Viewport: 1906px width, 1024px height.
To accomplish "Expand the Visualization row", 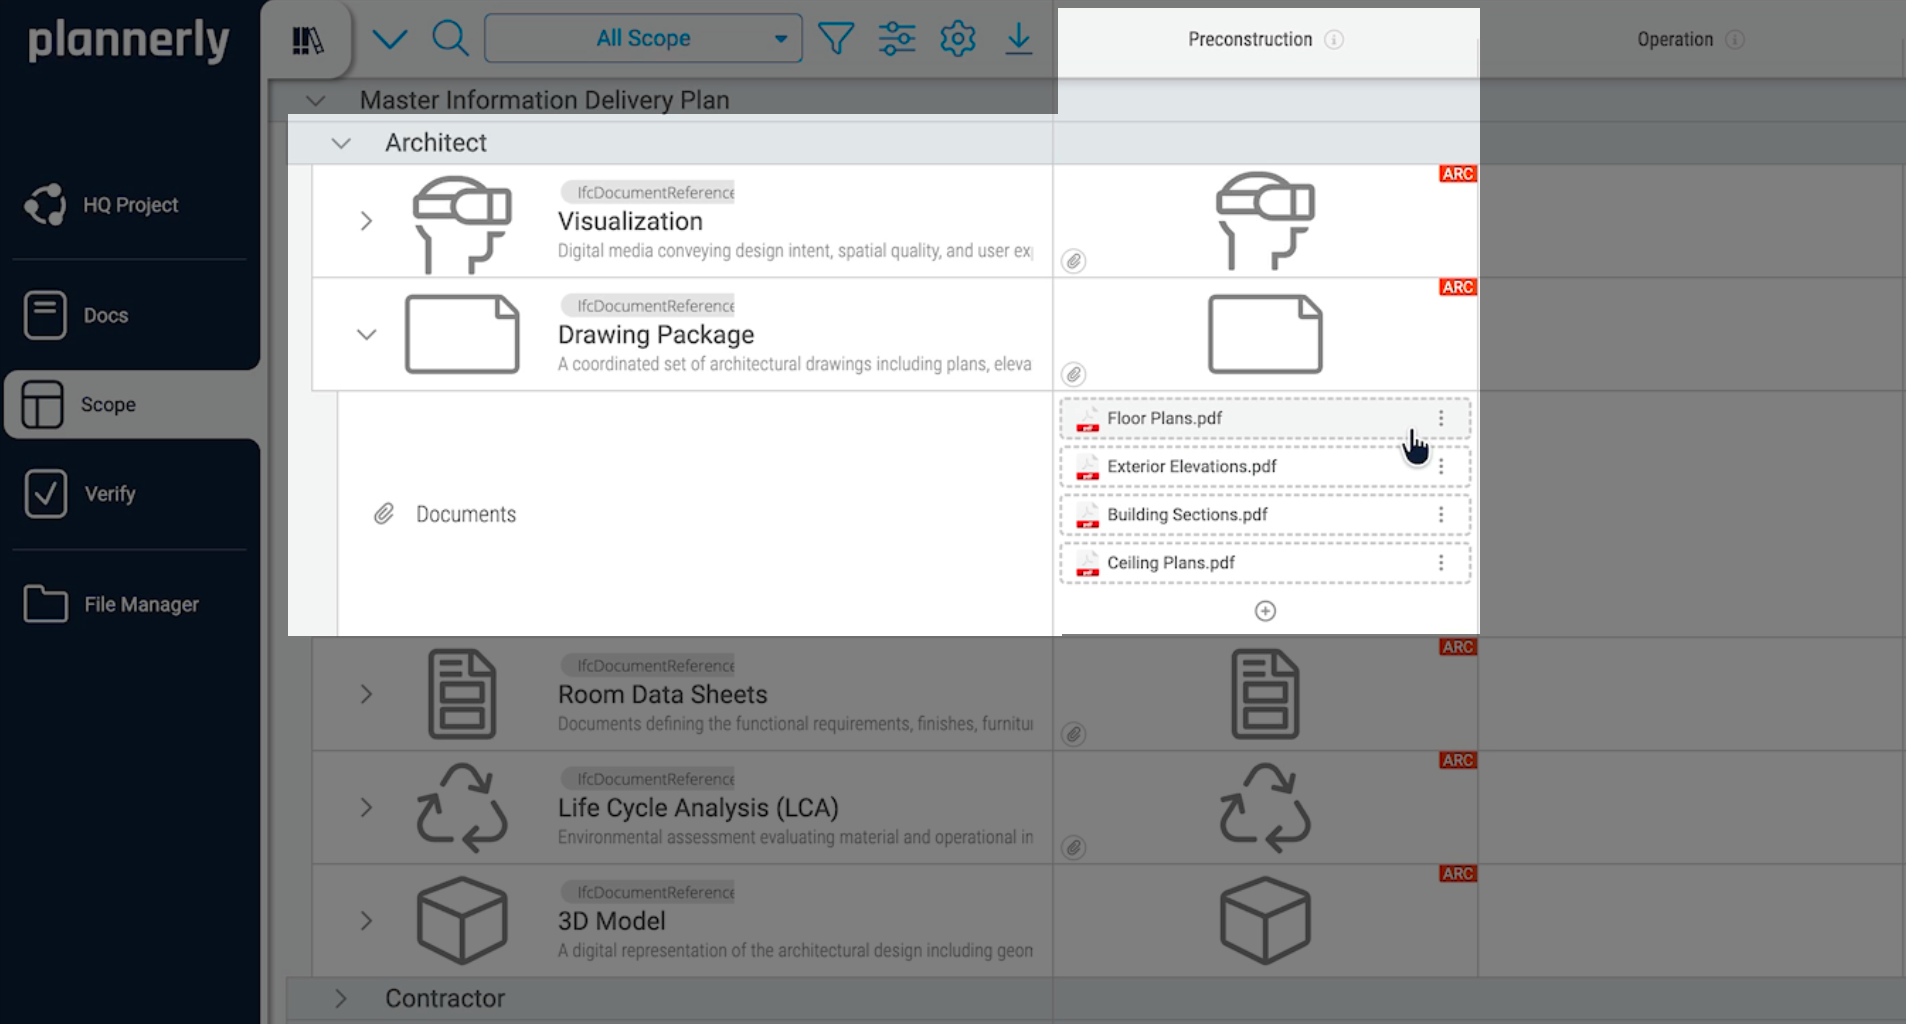I will click(366, 221).
